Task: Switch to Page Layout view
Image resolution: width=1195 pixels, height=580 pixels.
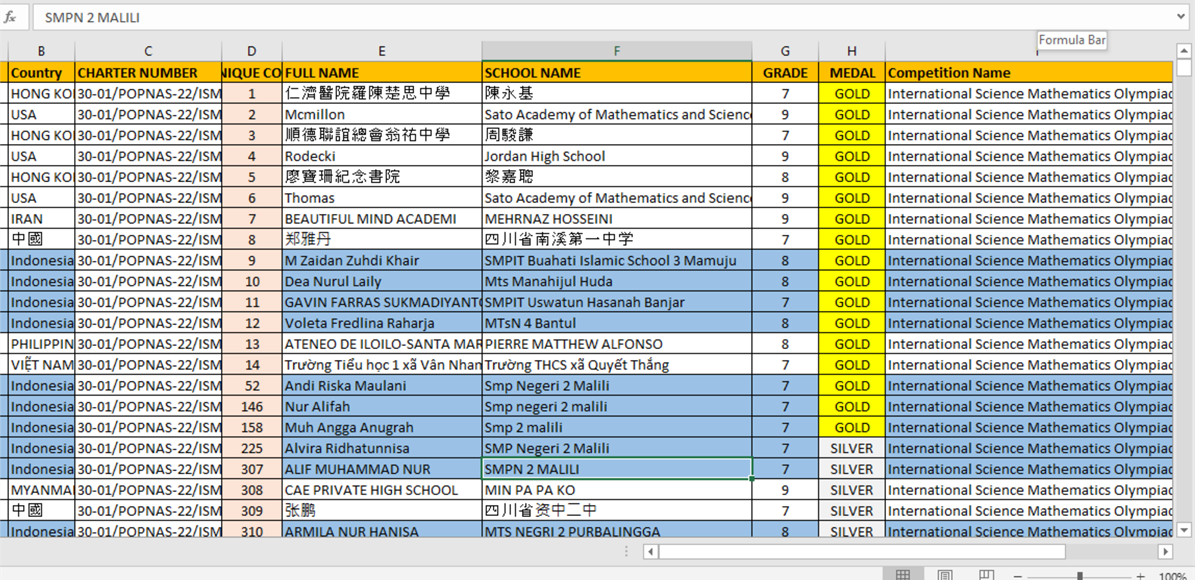Action: (x=944, y=575)
